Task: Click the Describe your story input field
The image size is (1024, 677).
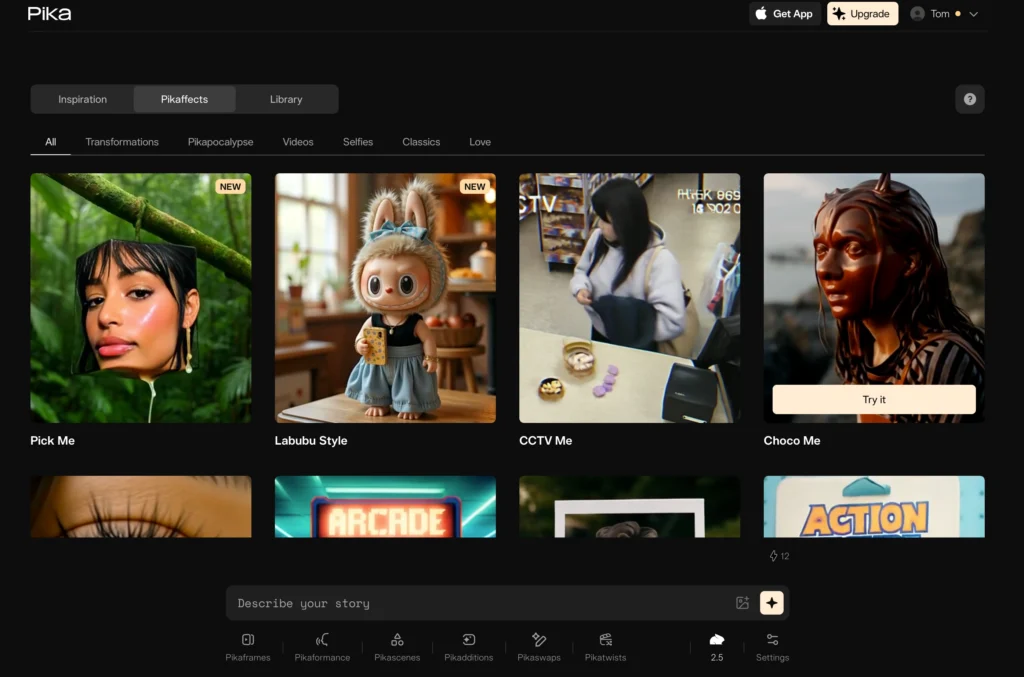Action: 480,603
